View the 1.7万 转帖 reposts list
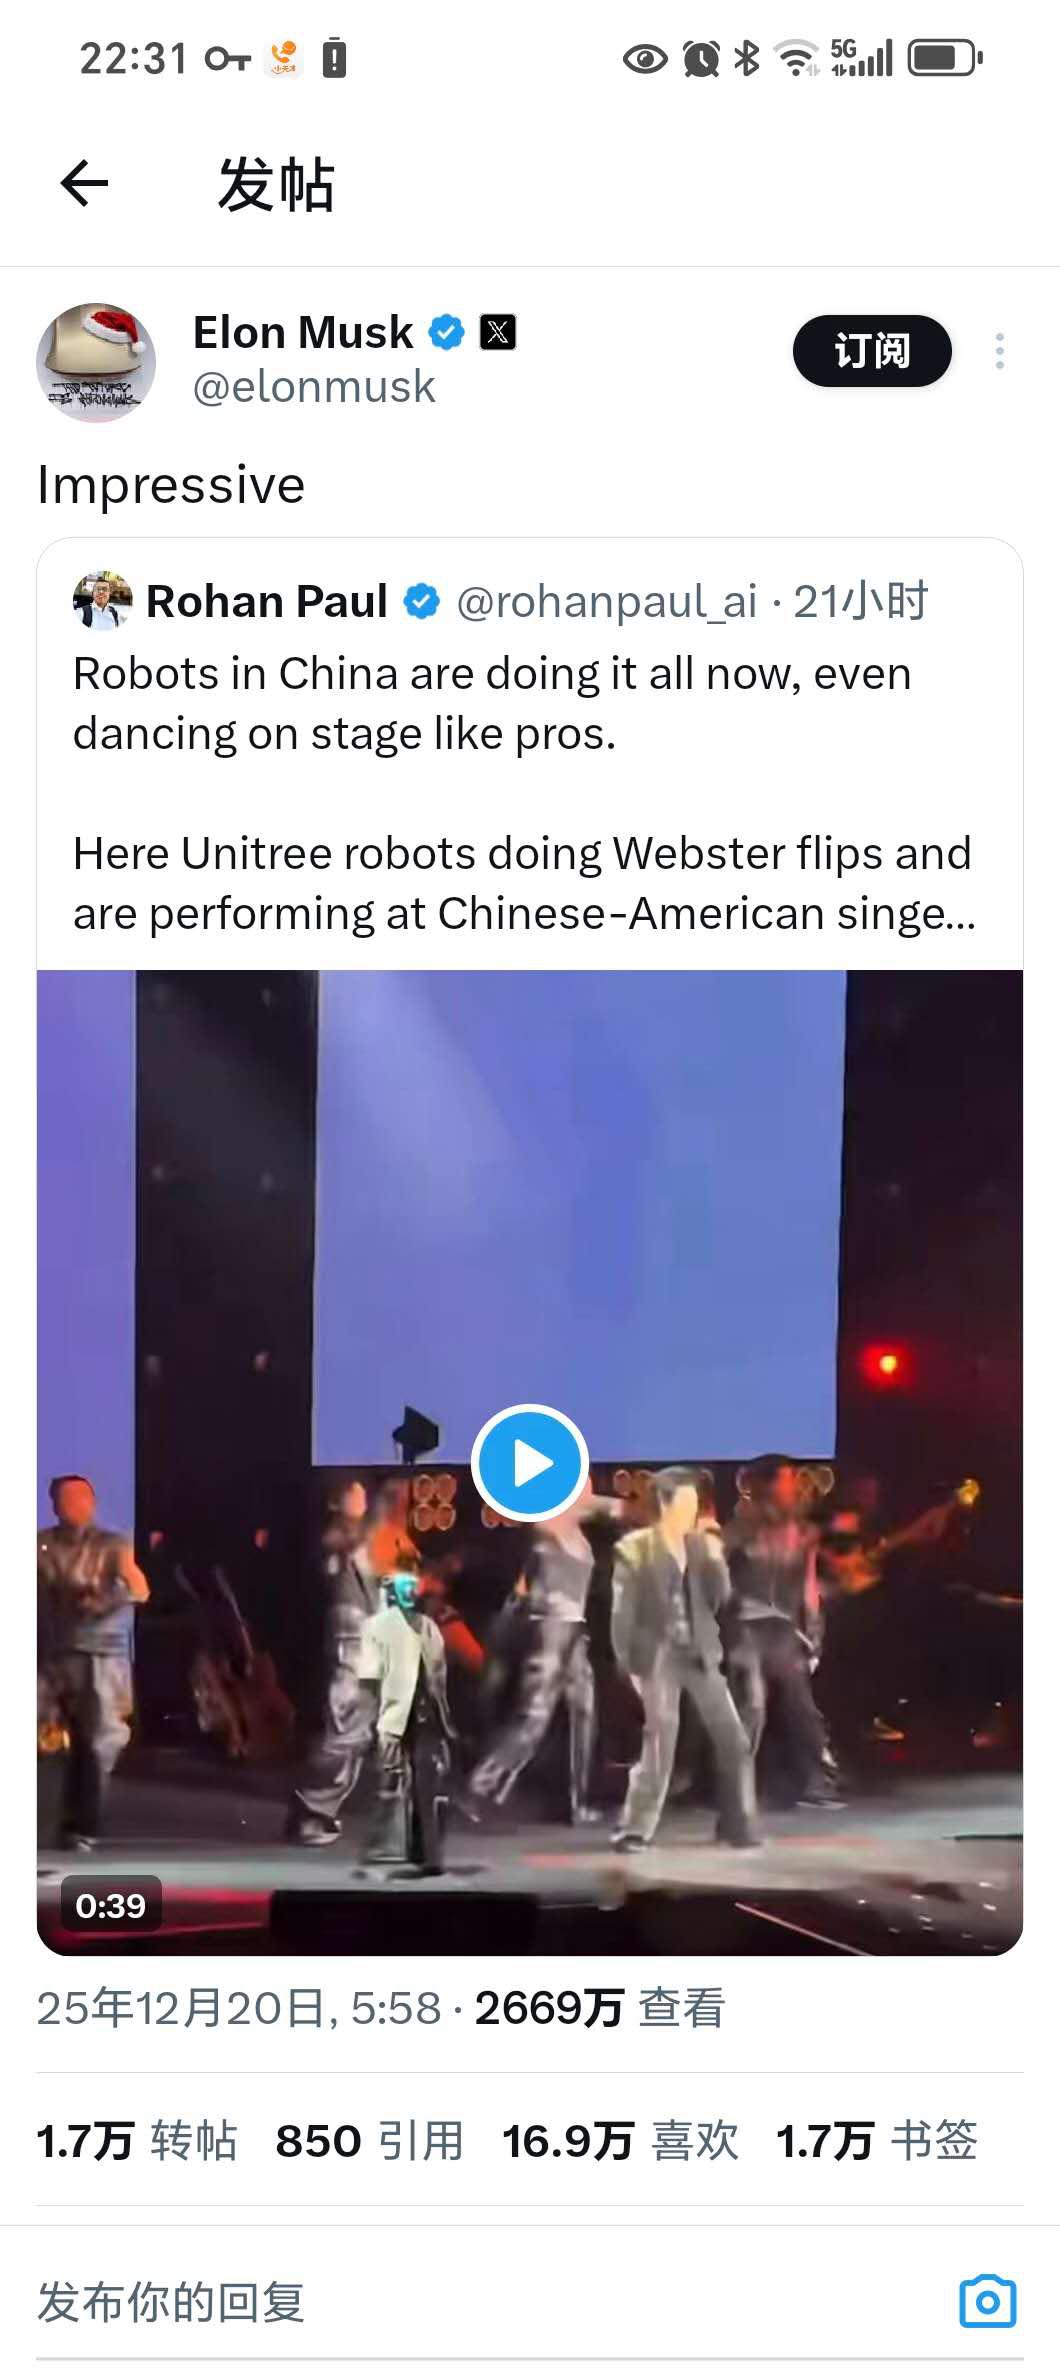1060x2376 pixels. pos(137,2141)
